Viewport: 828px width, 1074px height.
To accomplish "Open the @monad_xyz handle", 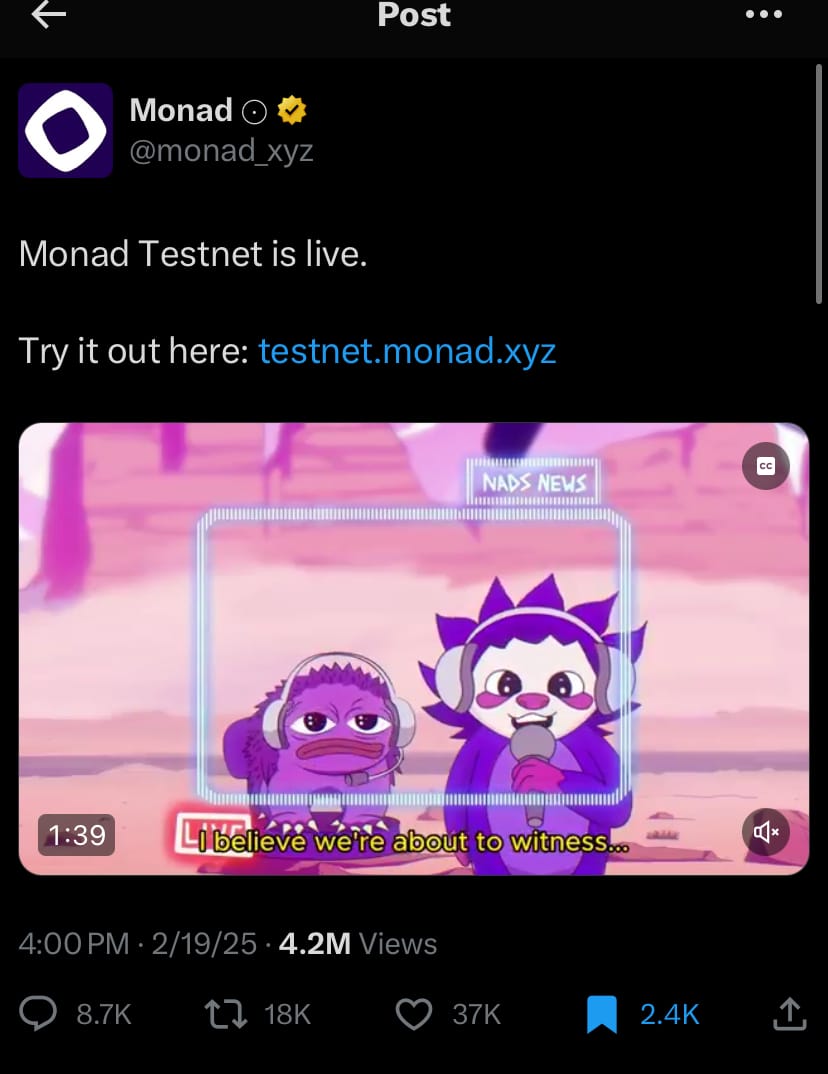I will click(221, 150).
